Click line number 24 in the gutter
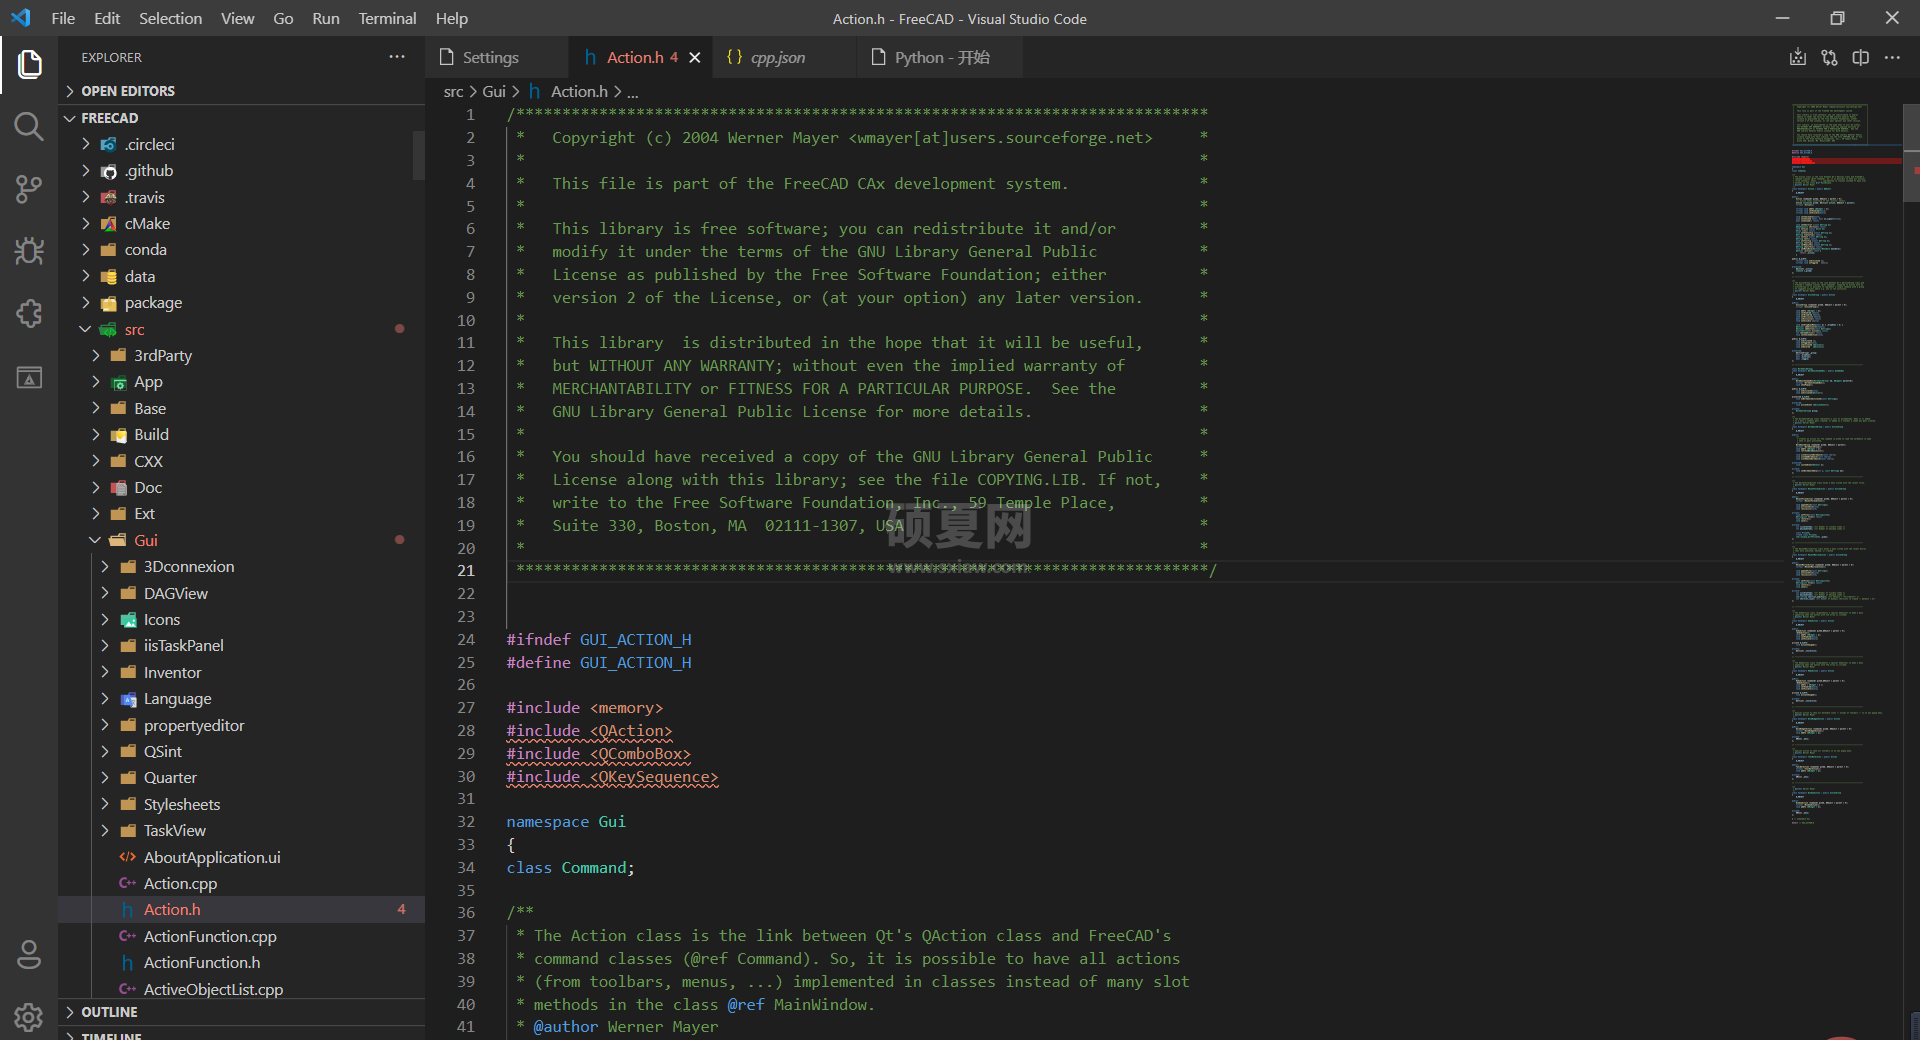This screenshot has width=1920, height=1040. [466, 639]
